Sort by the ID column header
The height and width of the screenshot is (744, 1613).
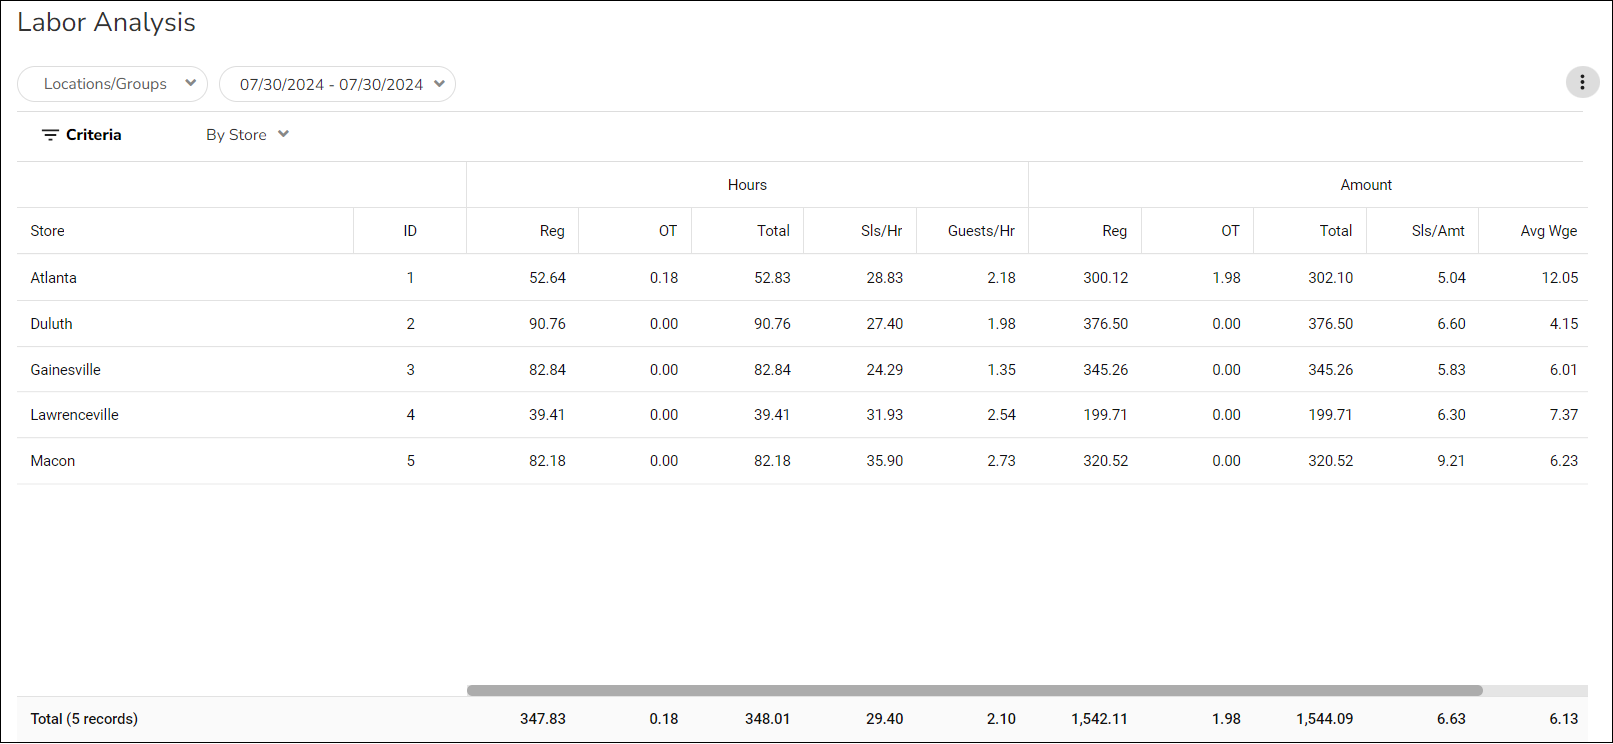point(410,231)
